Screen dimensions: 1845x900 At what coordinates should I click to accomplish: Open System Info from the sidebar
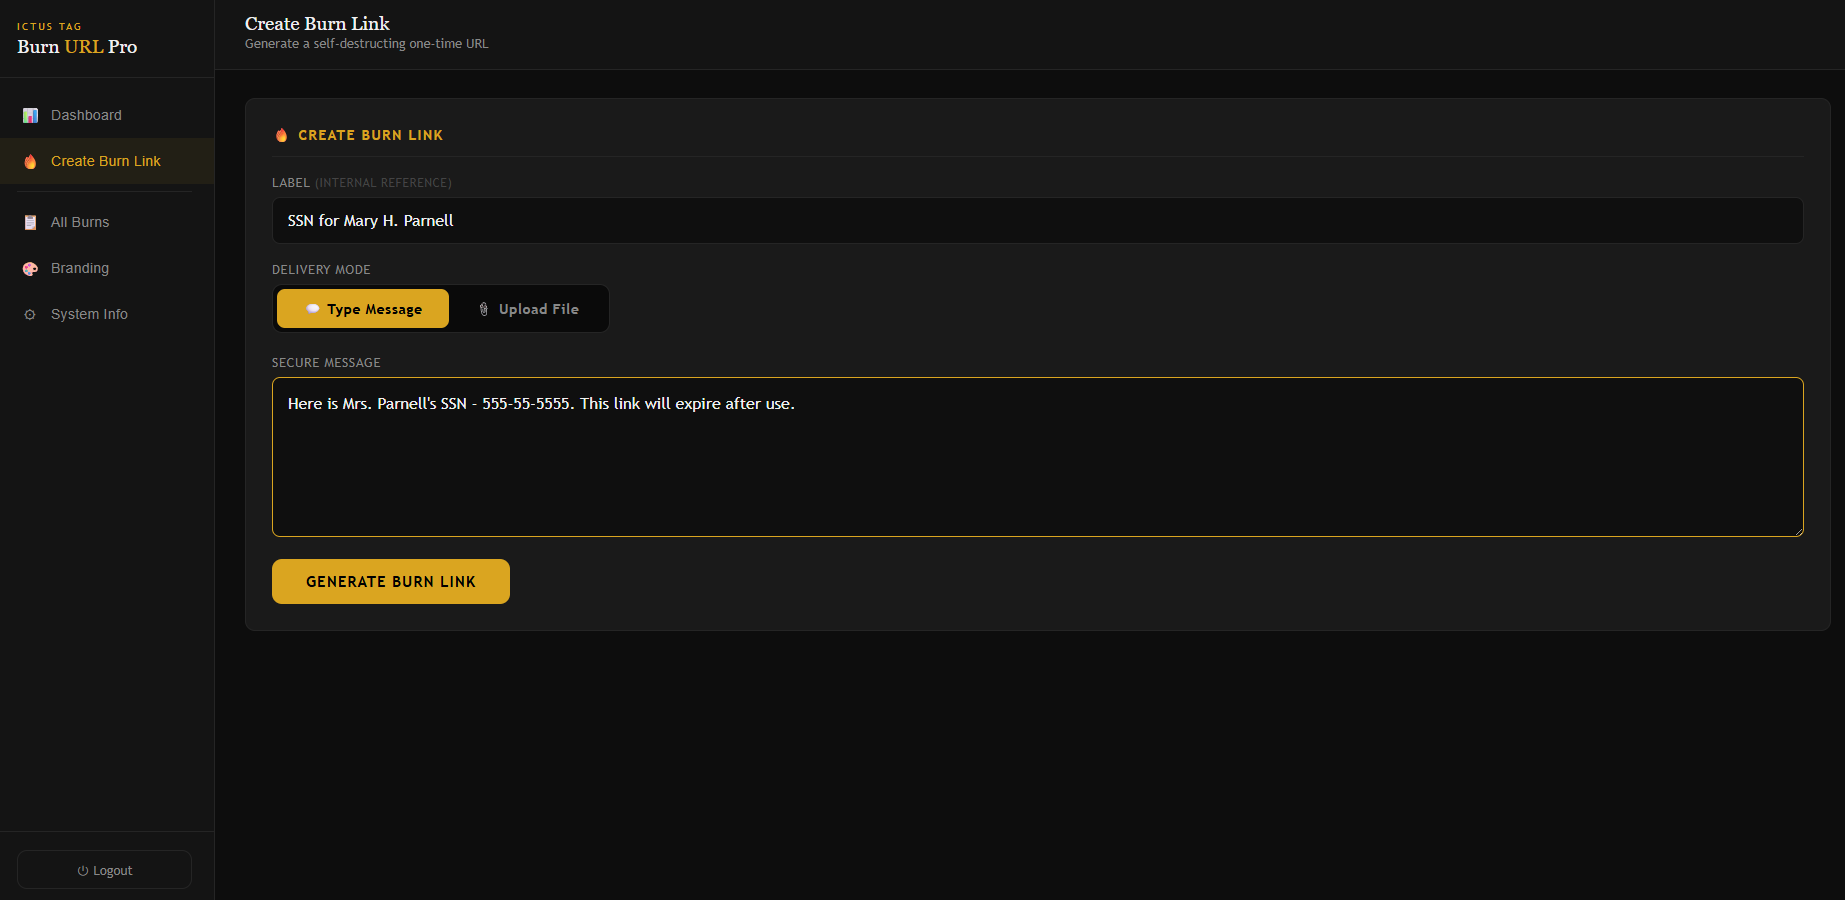coord(89,315)
